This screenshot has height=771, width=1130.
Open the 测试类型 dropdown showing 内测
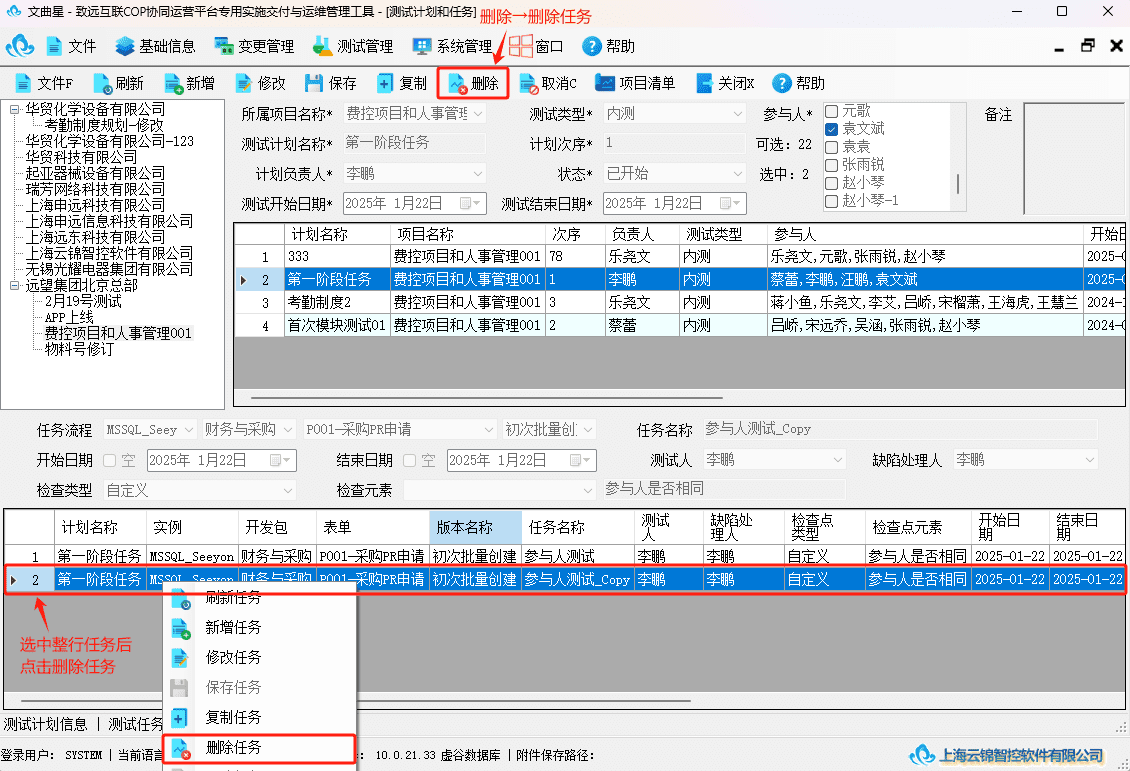(674, 114)
